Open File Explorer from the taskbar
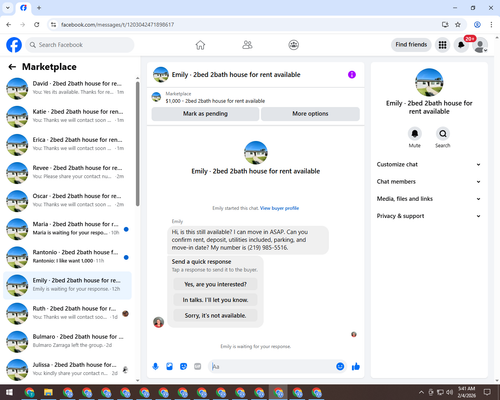This screenshot has width=500, height=400. 48,392
